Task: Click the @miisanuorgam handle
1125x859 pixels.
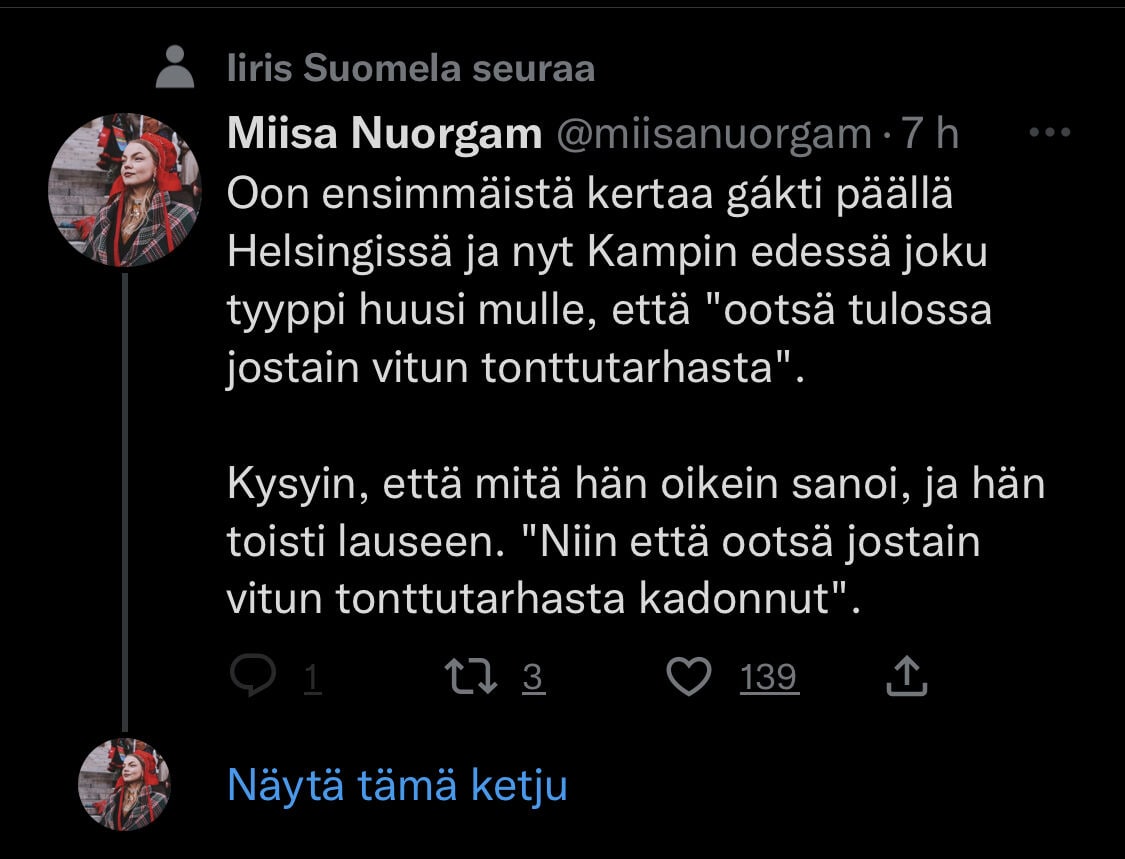Action: (x=713, y=134)
